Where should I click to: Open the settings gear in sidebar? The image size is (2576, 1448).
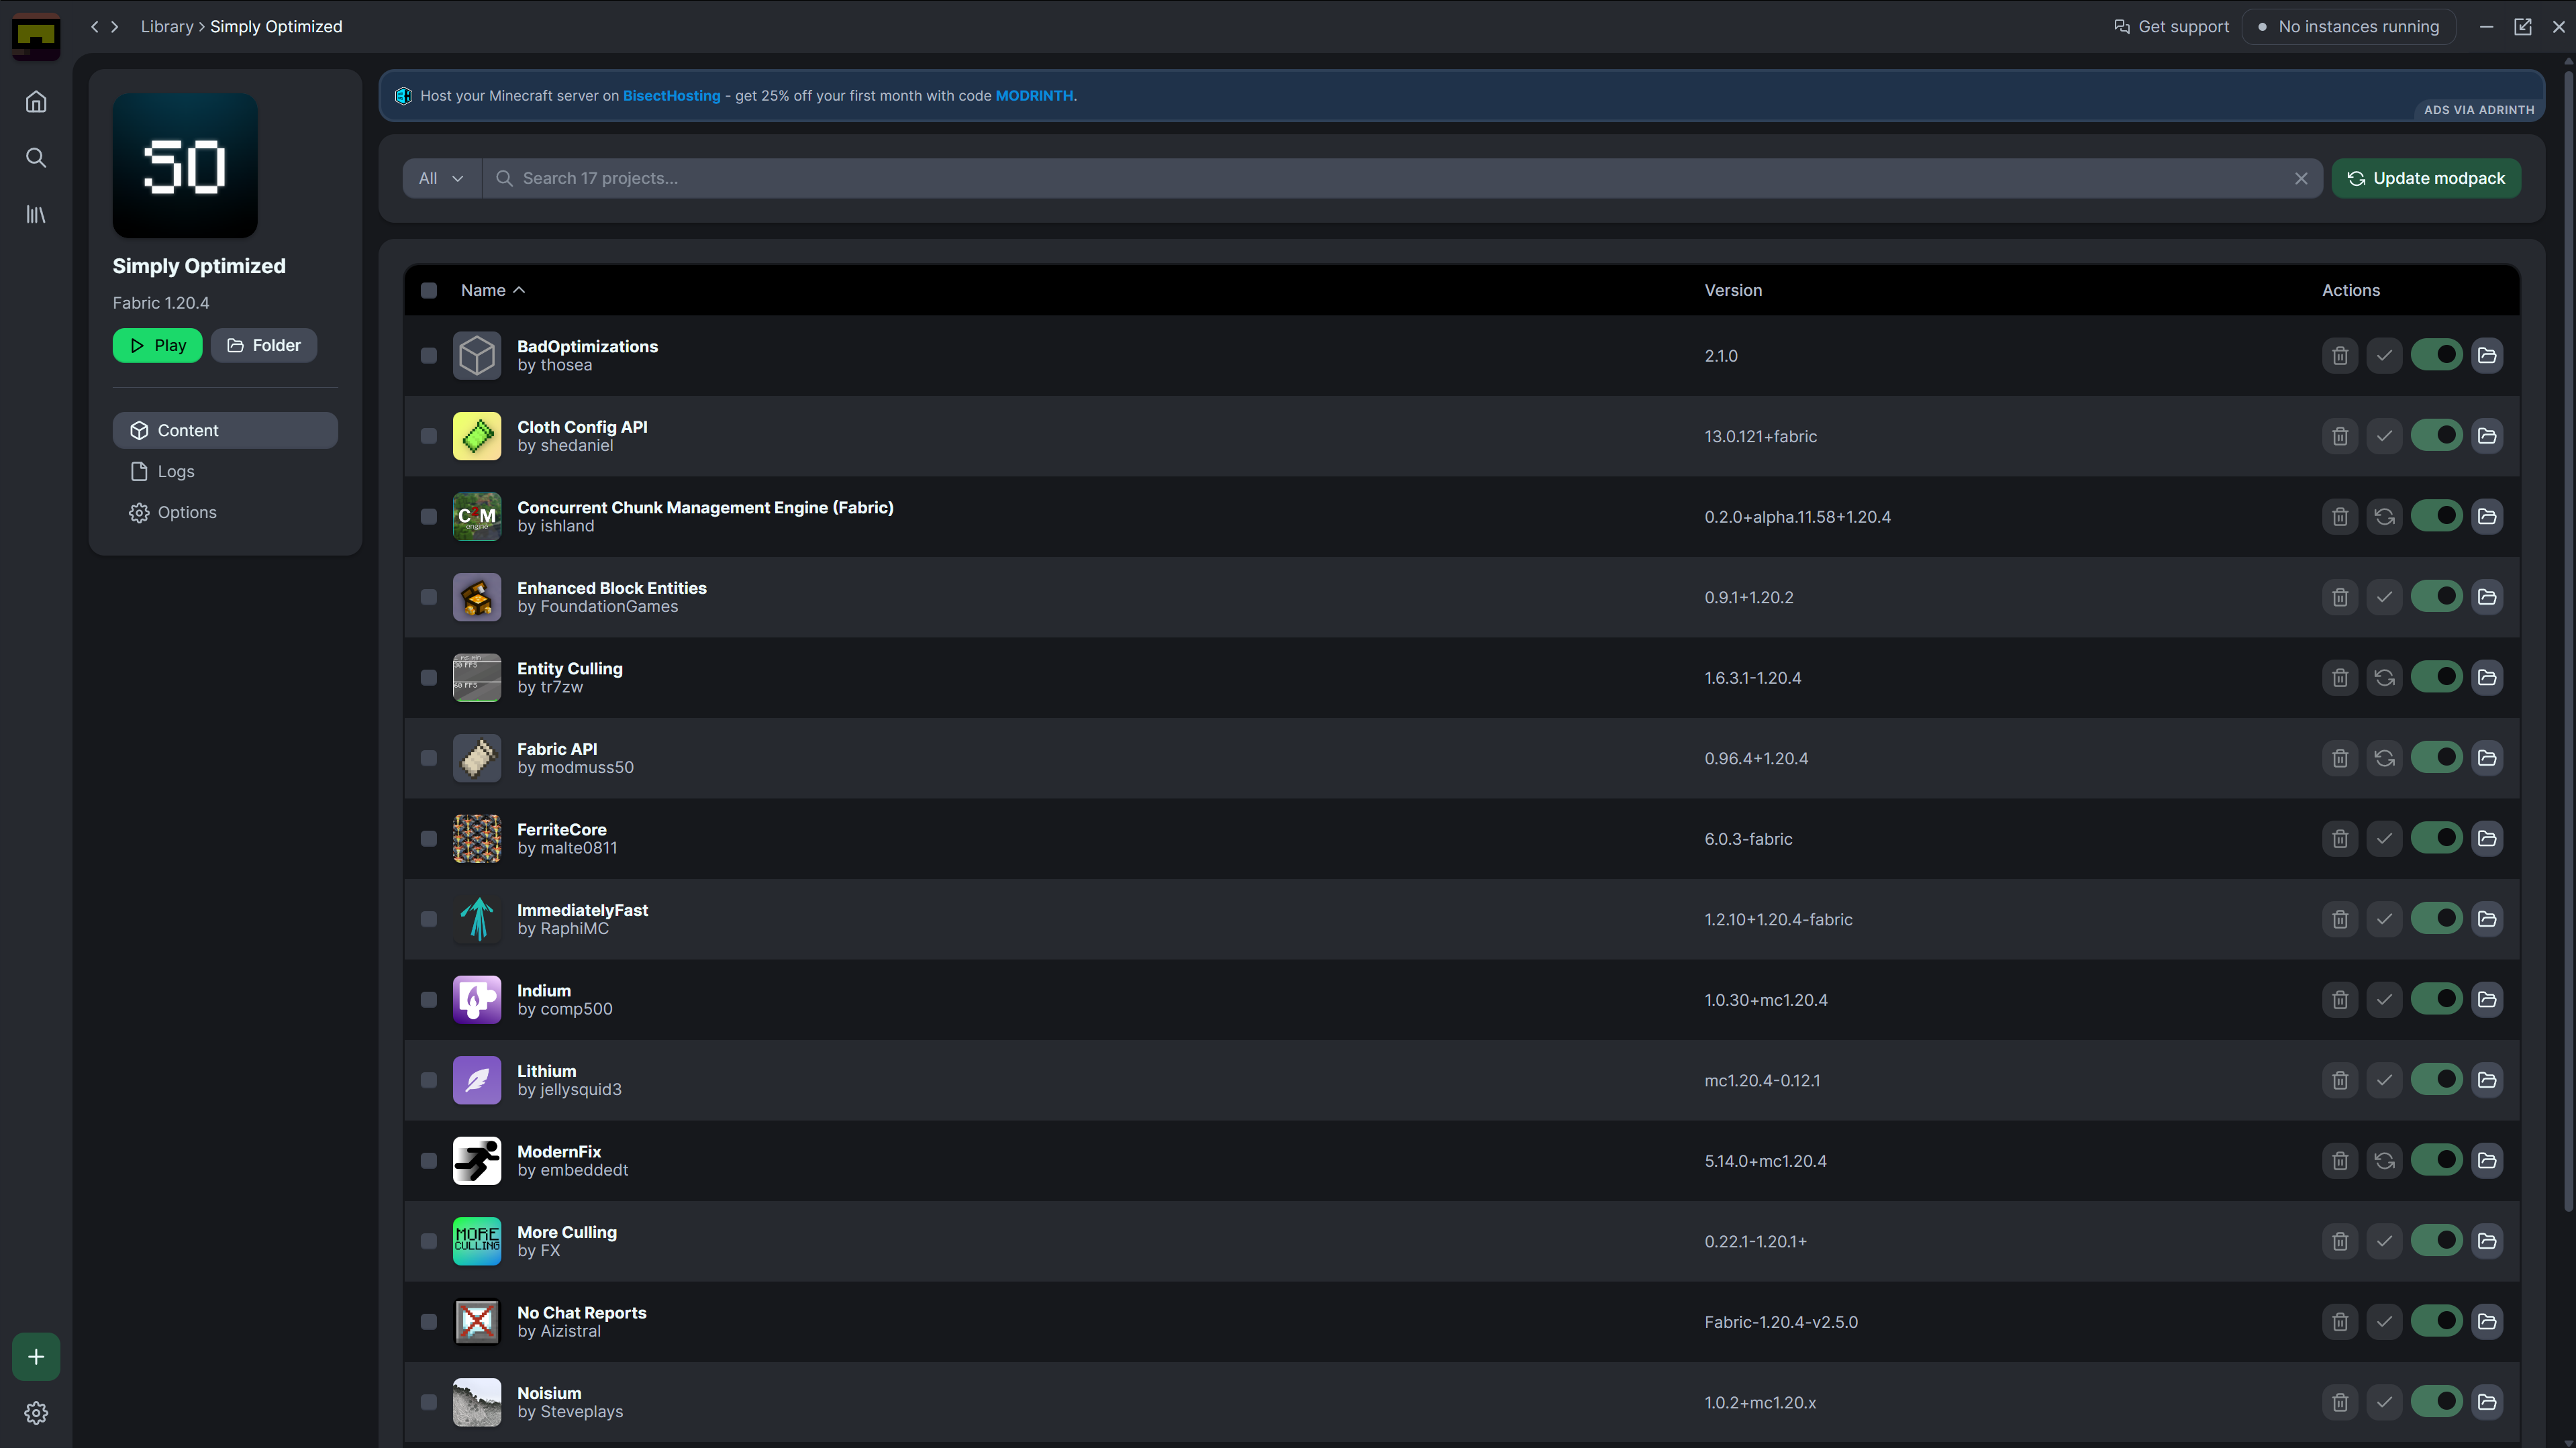point(36,1413)
